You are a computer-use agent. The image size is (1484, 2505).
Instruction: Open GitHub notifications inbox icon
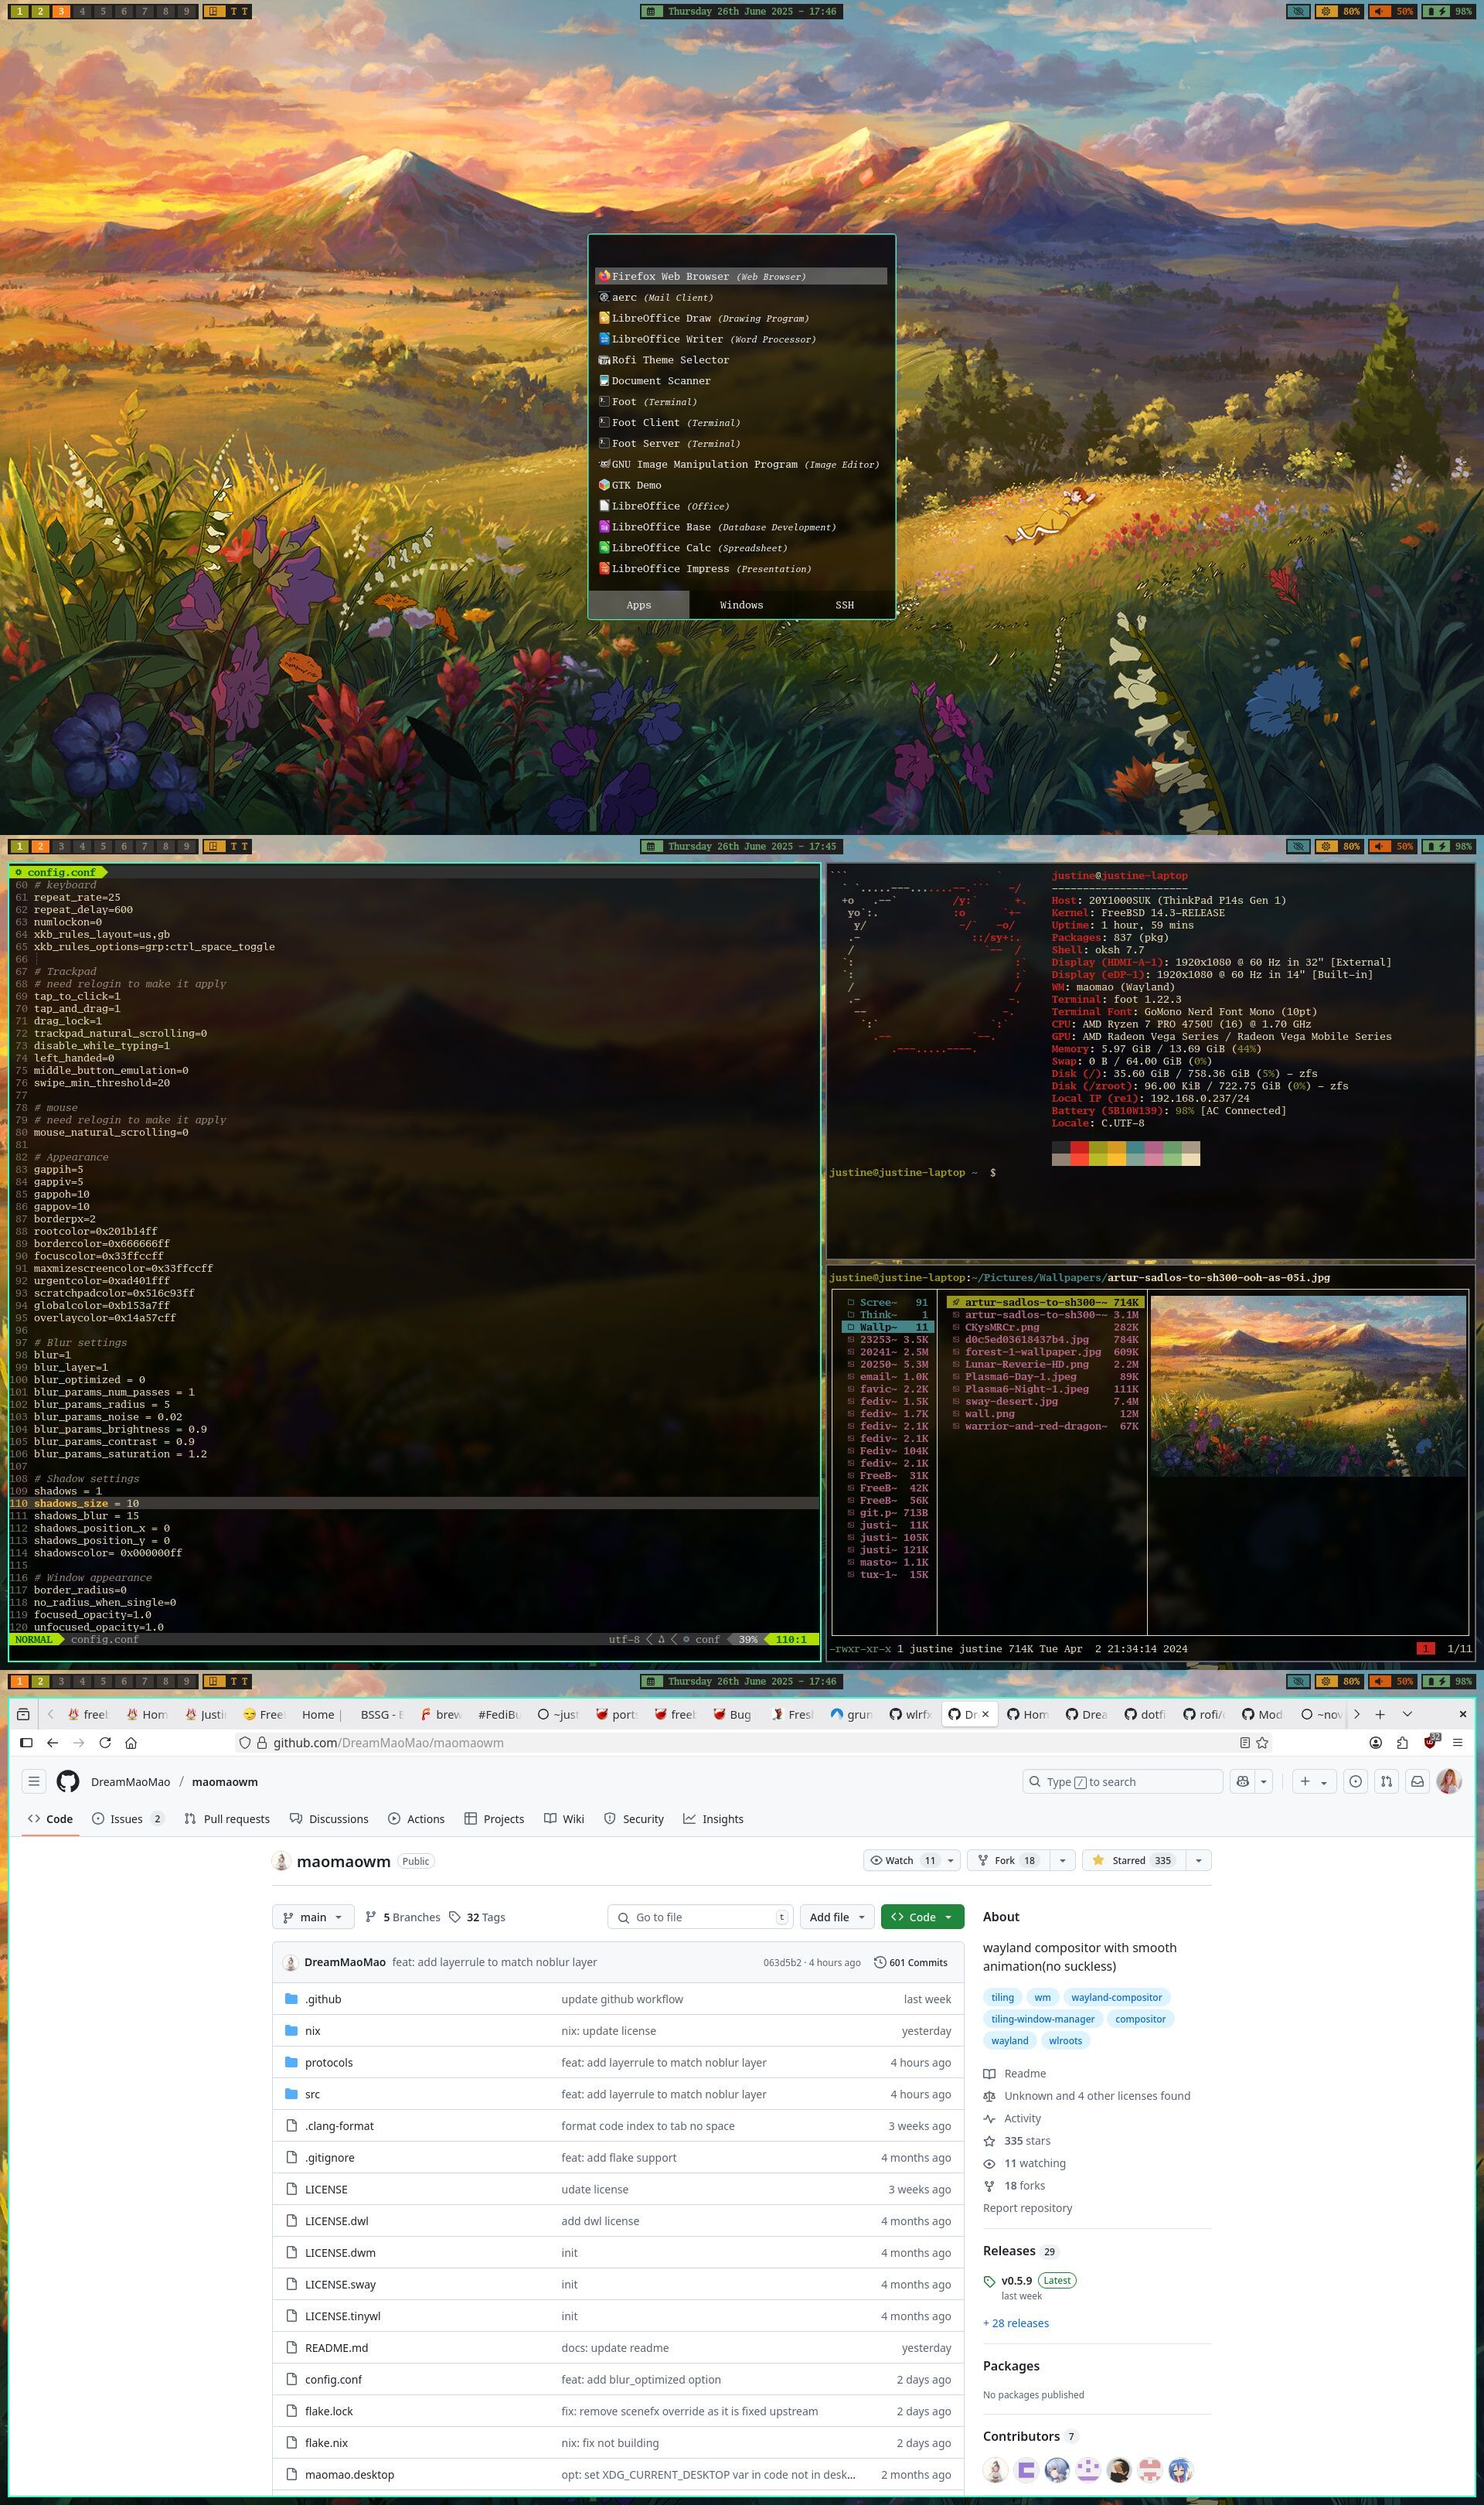pyautogui.click(x=1417, y=1782)
